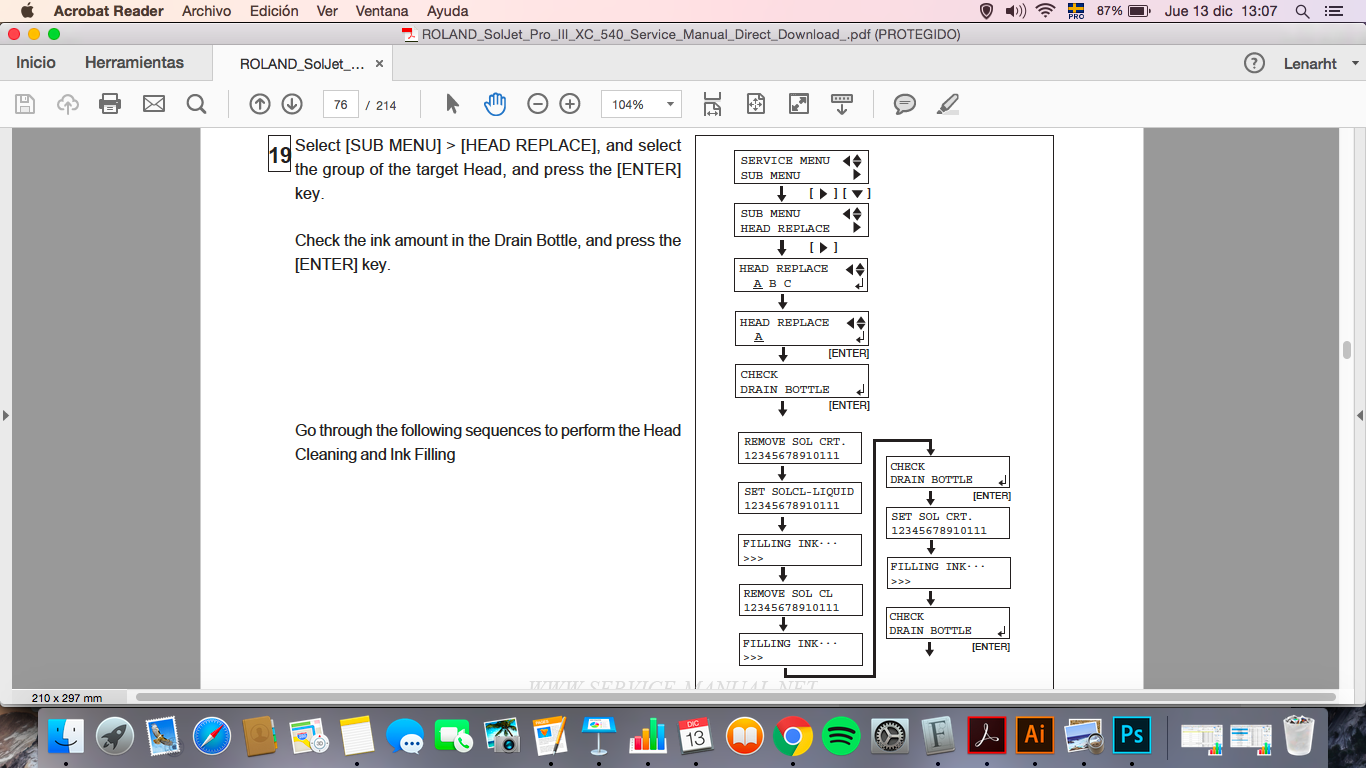This screenshot has height=768, width=1366.
Task: Click the clock showing Jue 13 dic 13:07
Action: (1221, 11)
